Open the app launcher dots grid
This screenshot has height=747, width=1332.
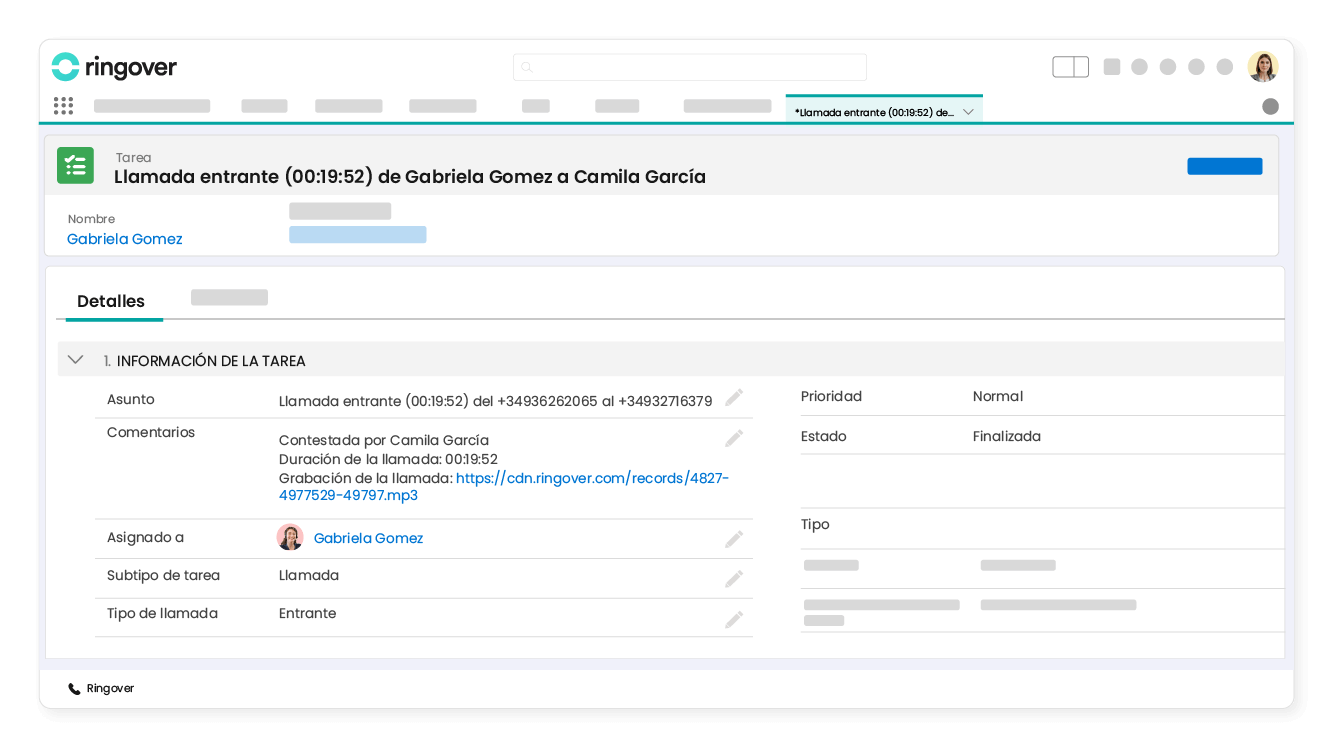point(63,106)
